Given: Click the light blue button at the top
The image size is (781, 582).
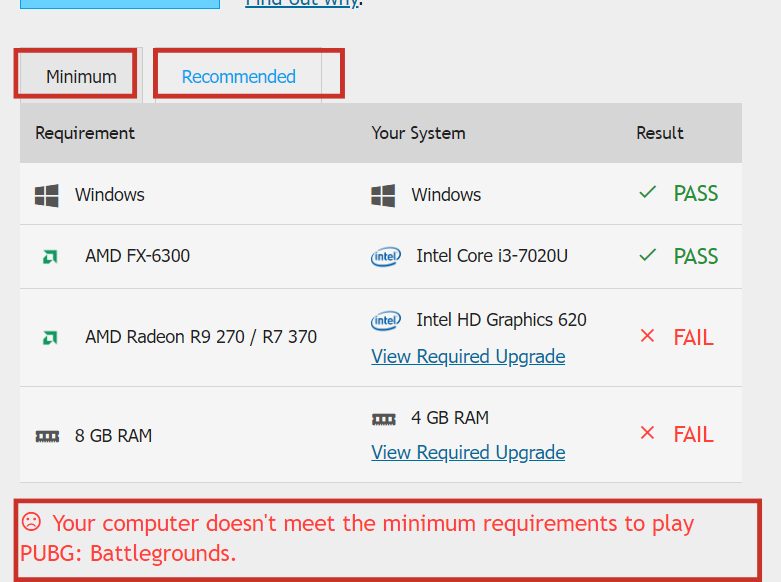Looking at the screenshot, I should (x=120, y=4).
